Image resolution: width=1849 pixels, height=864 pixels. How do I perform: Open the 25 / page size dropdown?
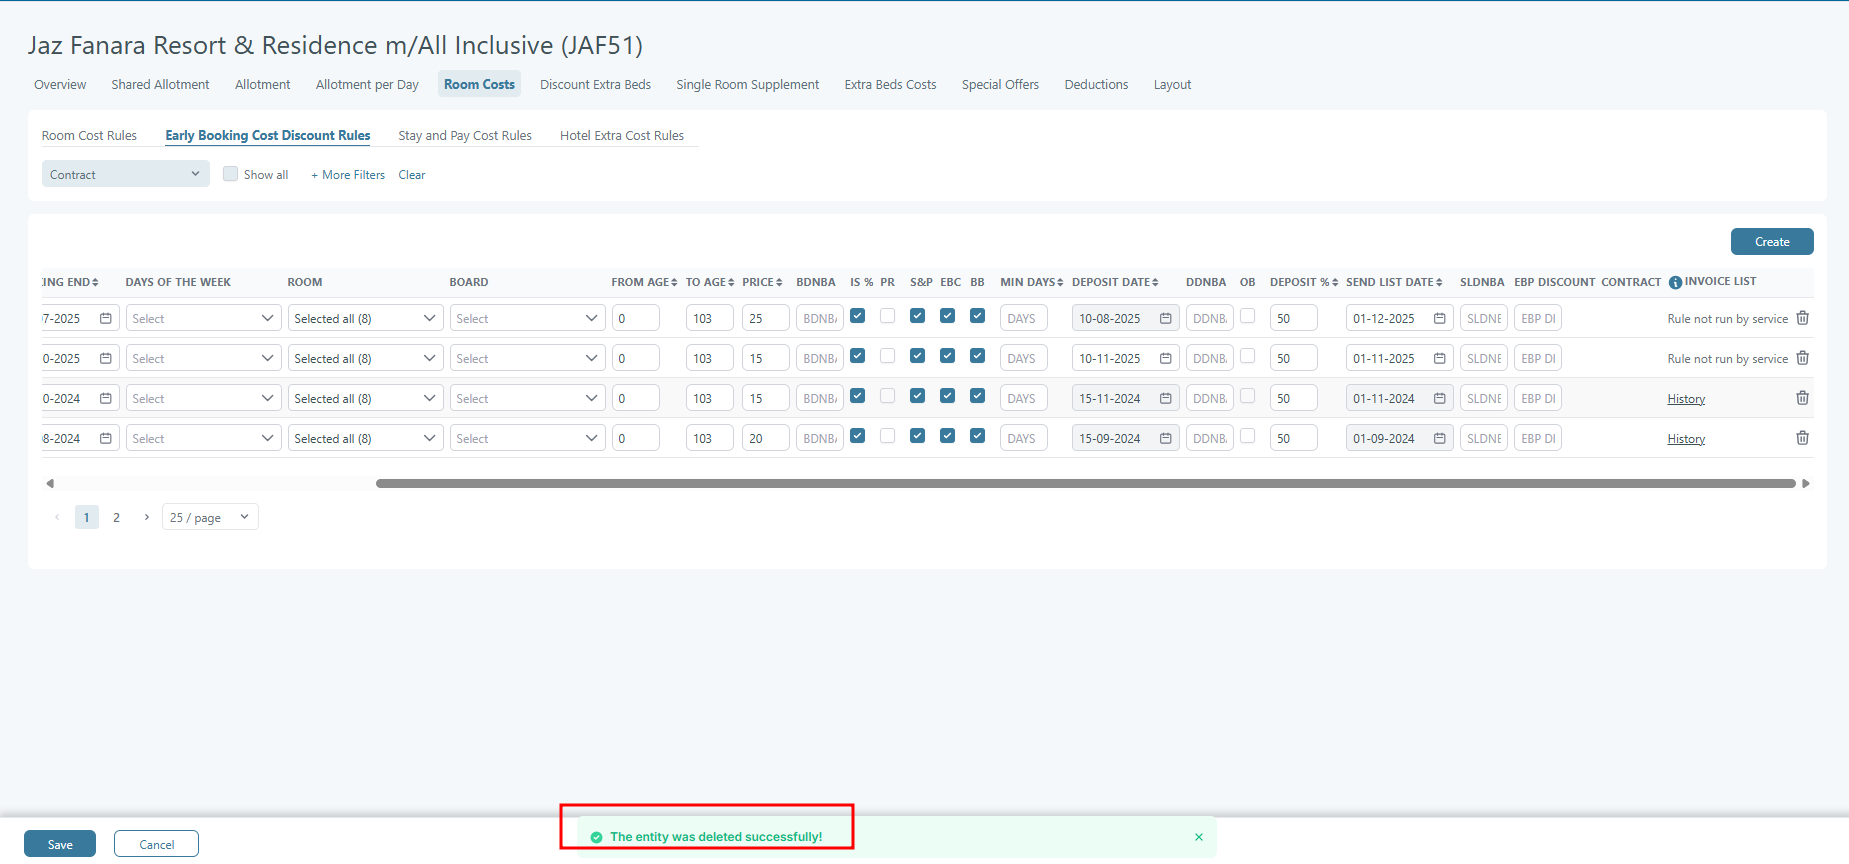209,518
